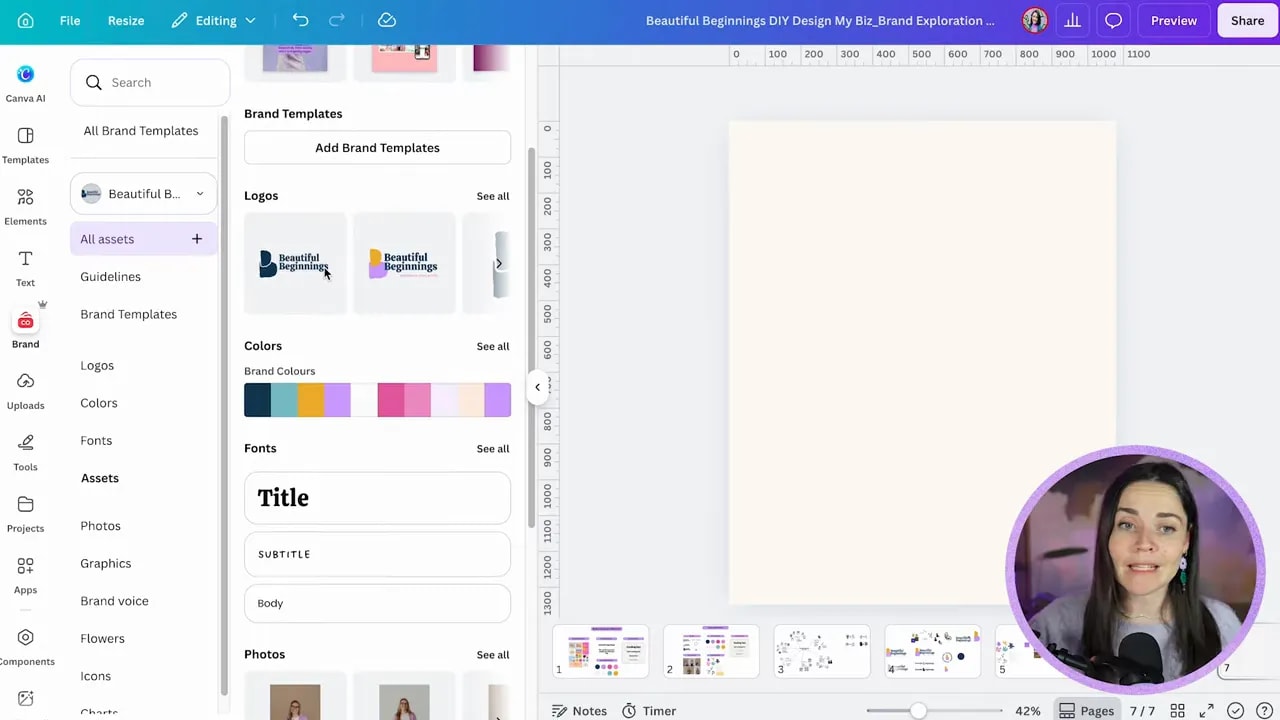Open the Flowers asset category

(x=102, y=639)
